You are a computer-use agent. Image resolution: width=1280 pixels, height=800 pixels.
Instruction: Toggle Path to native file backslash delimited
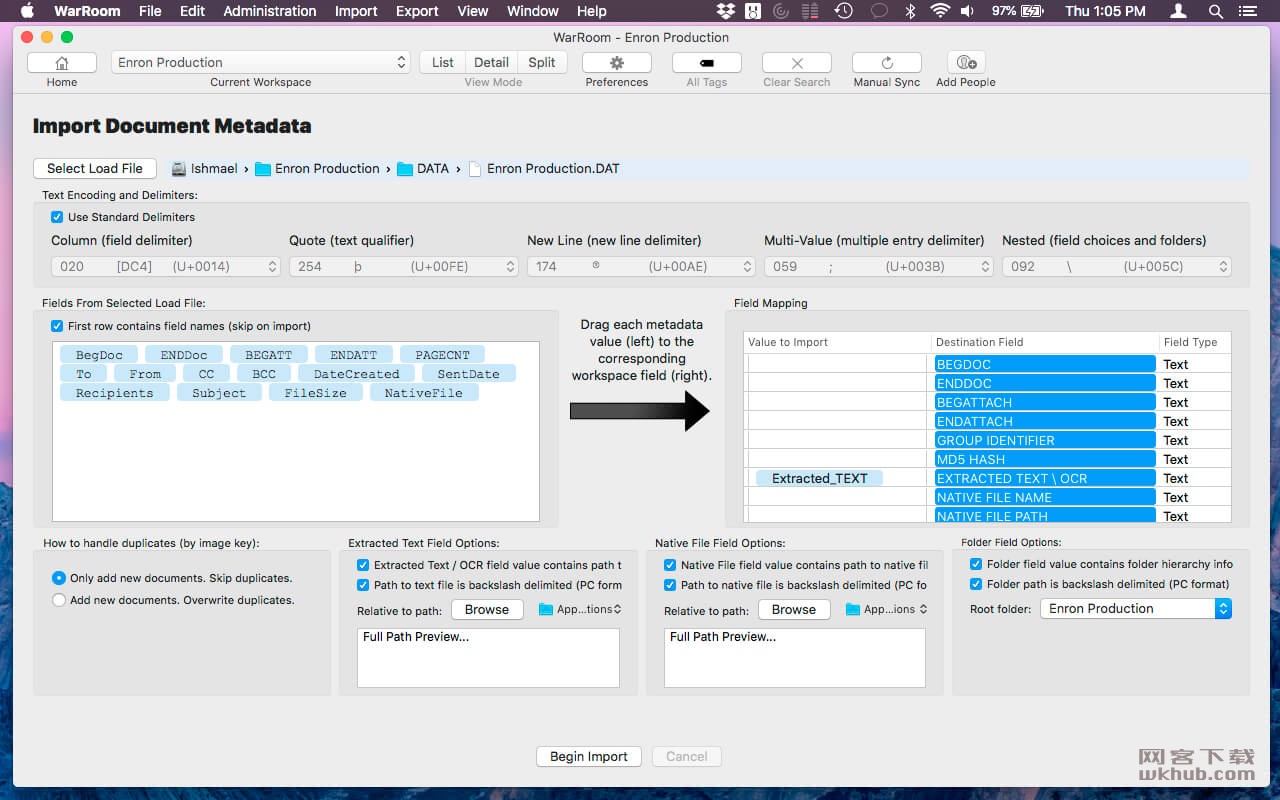pos(670,585)
